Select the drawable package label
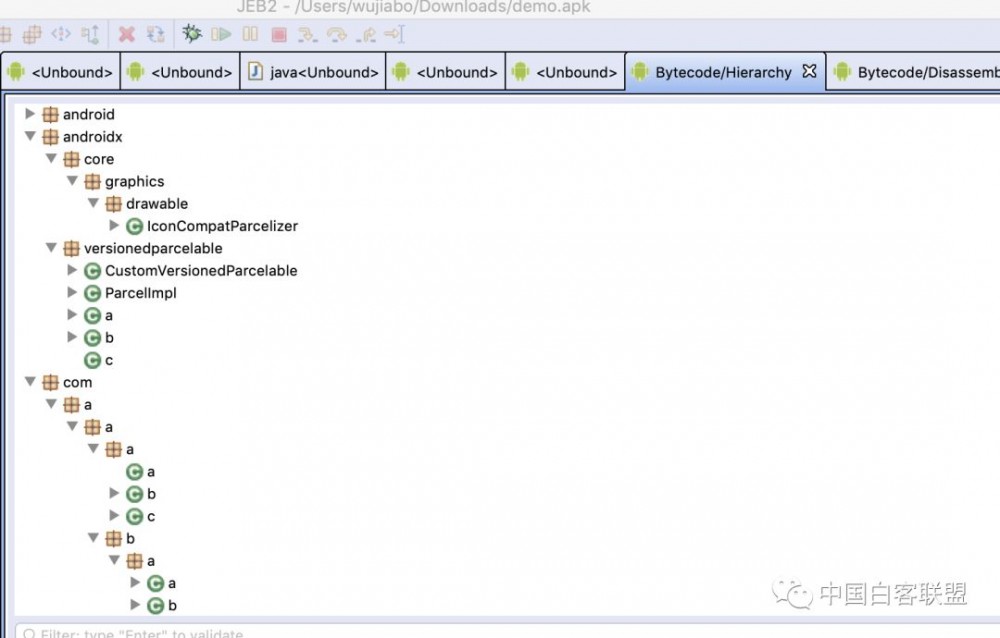Screen dimensions: 1000x638 pos(157,204)
